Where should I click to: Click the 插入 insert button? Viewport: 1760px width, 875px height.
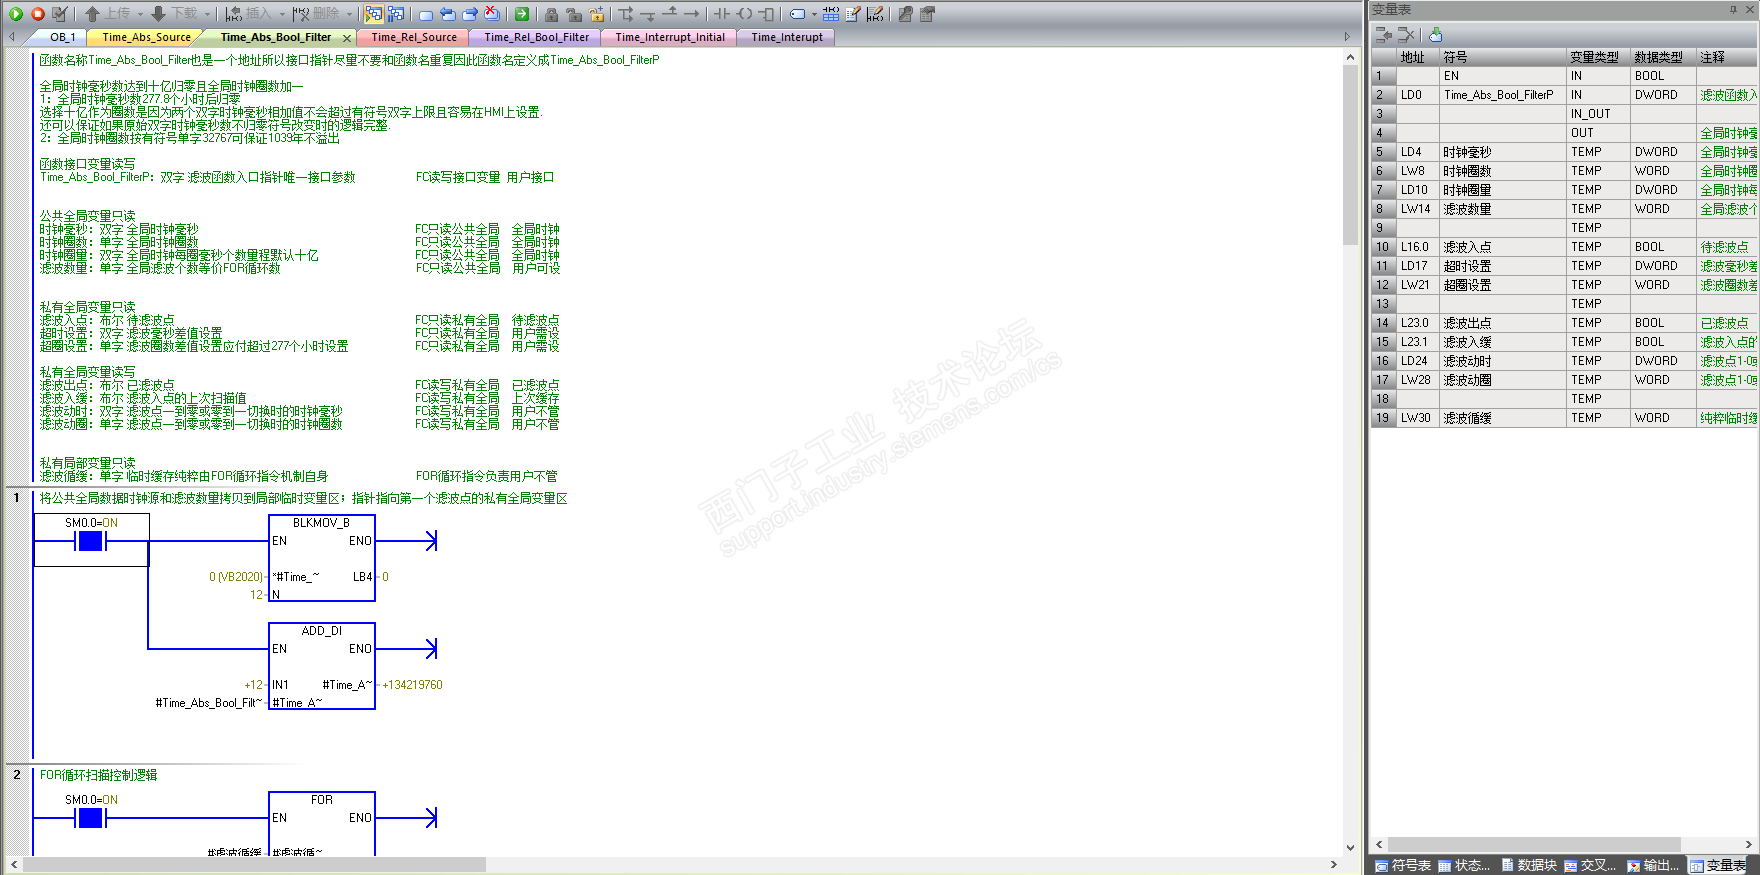[x=249, y=14]
